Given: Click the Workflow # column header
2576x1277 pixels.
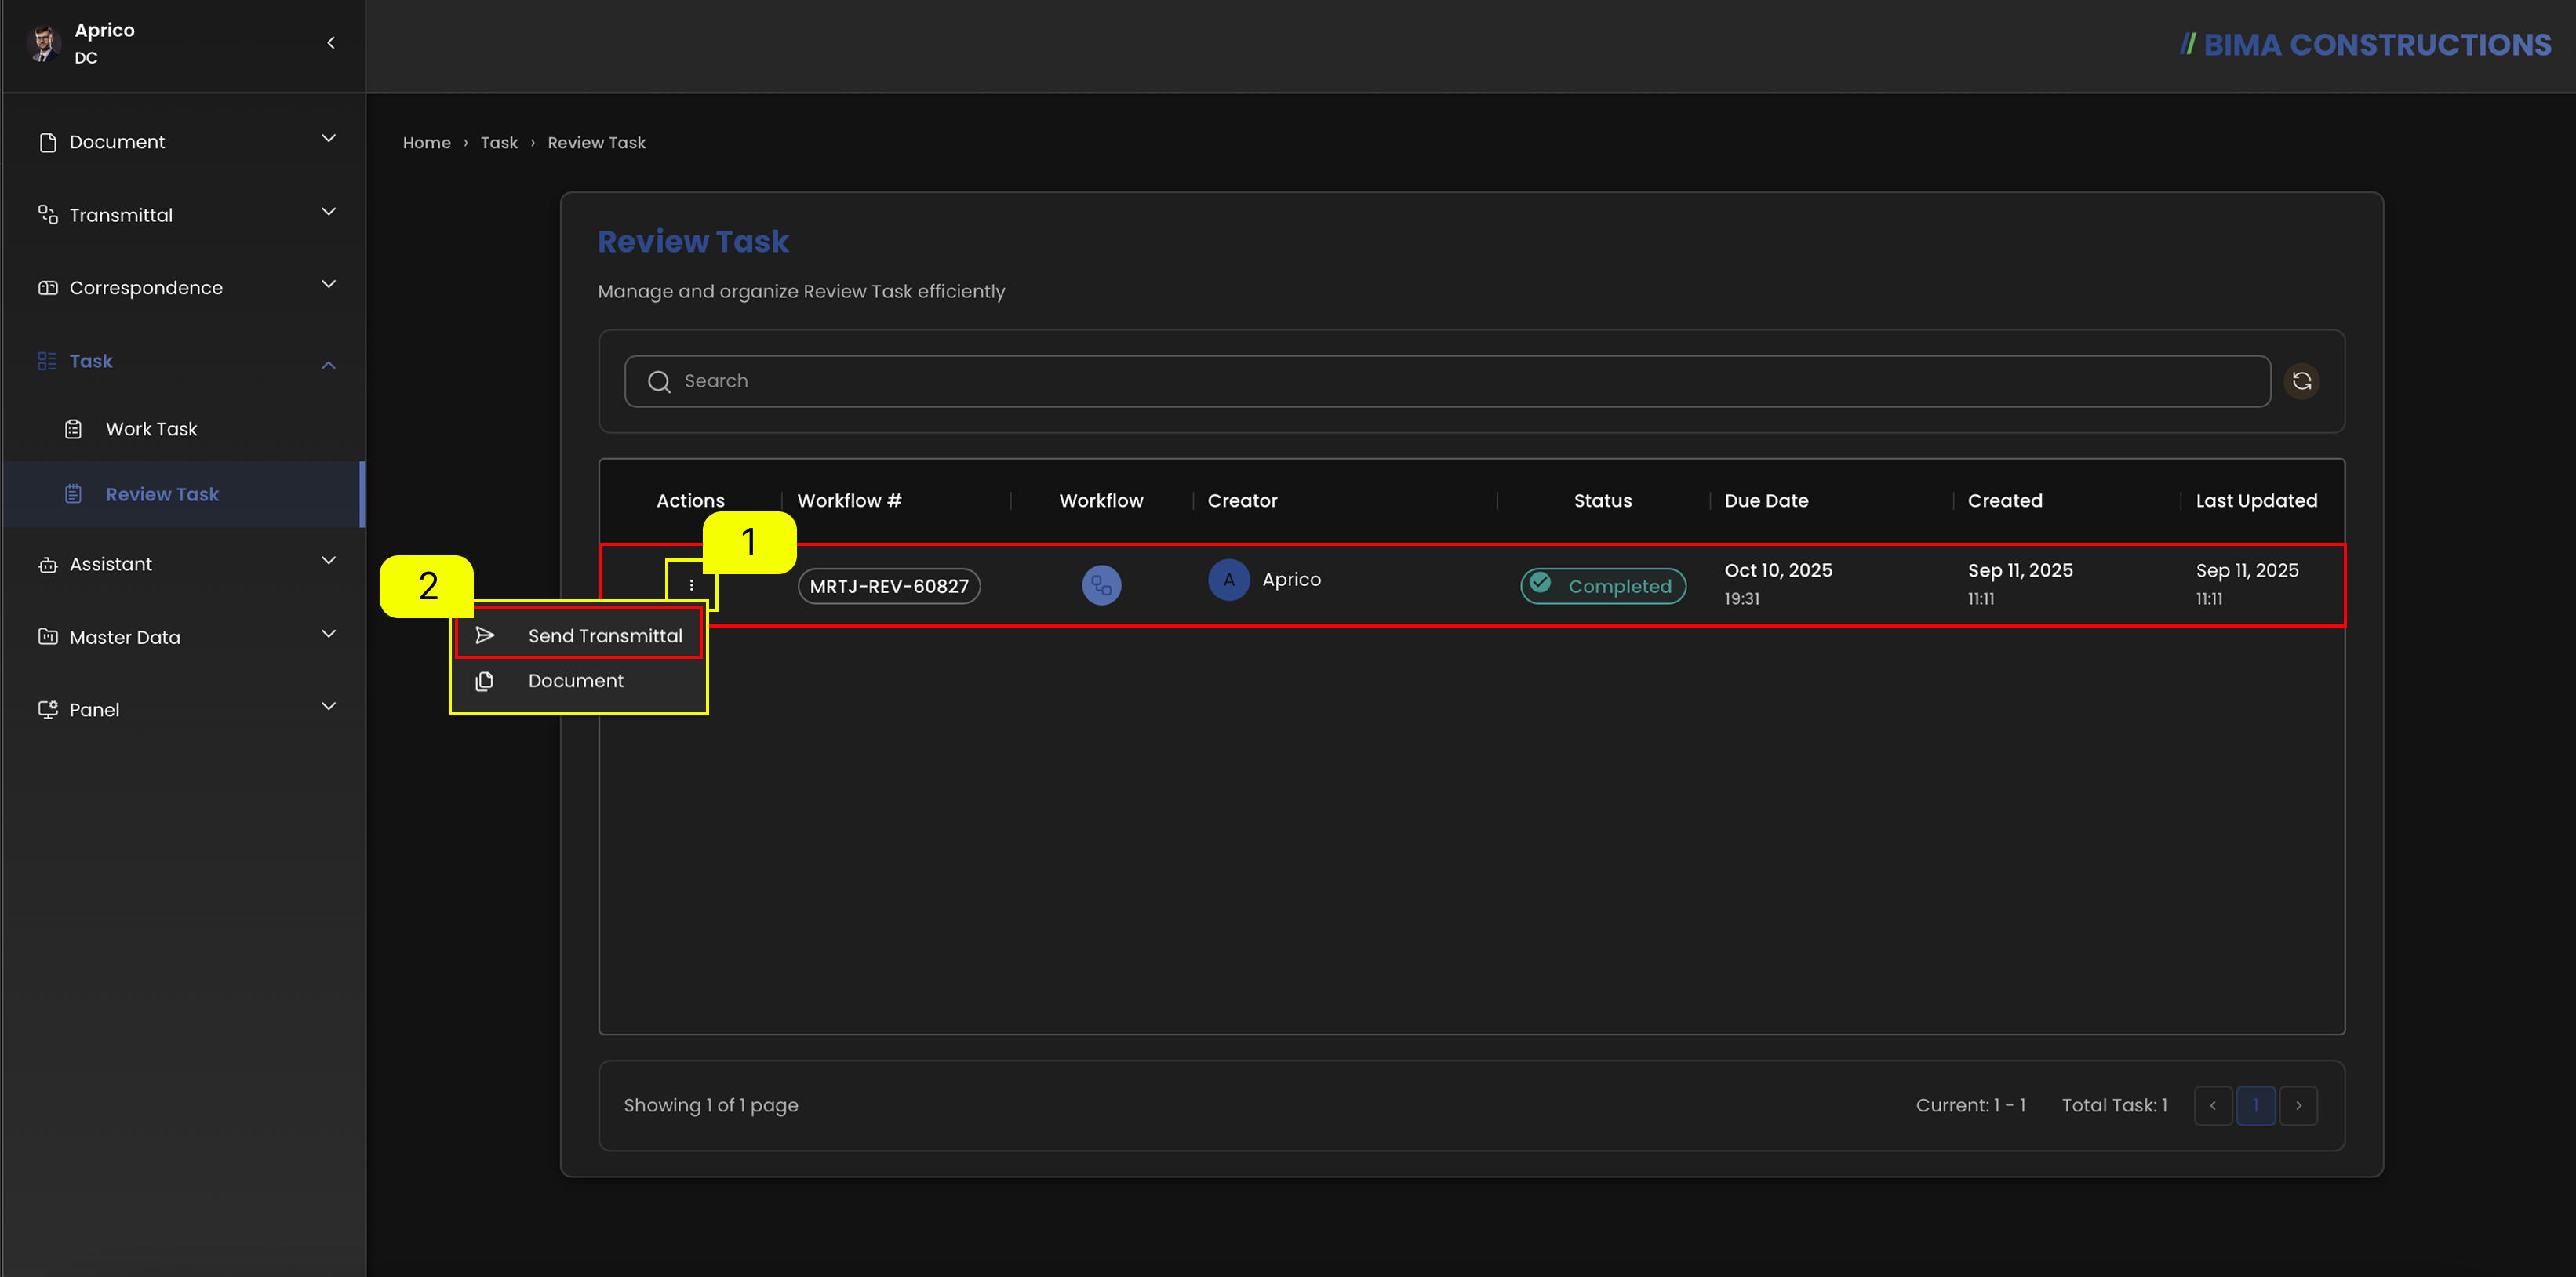Looking at the screenshot, I should click(849, 501).
